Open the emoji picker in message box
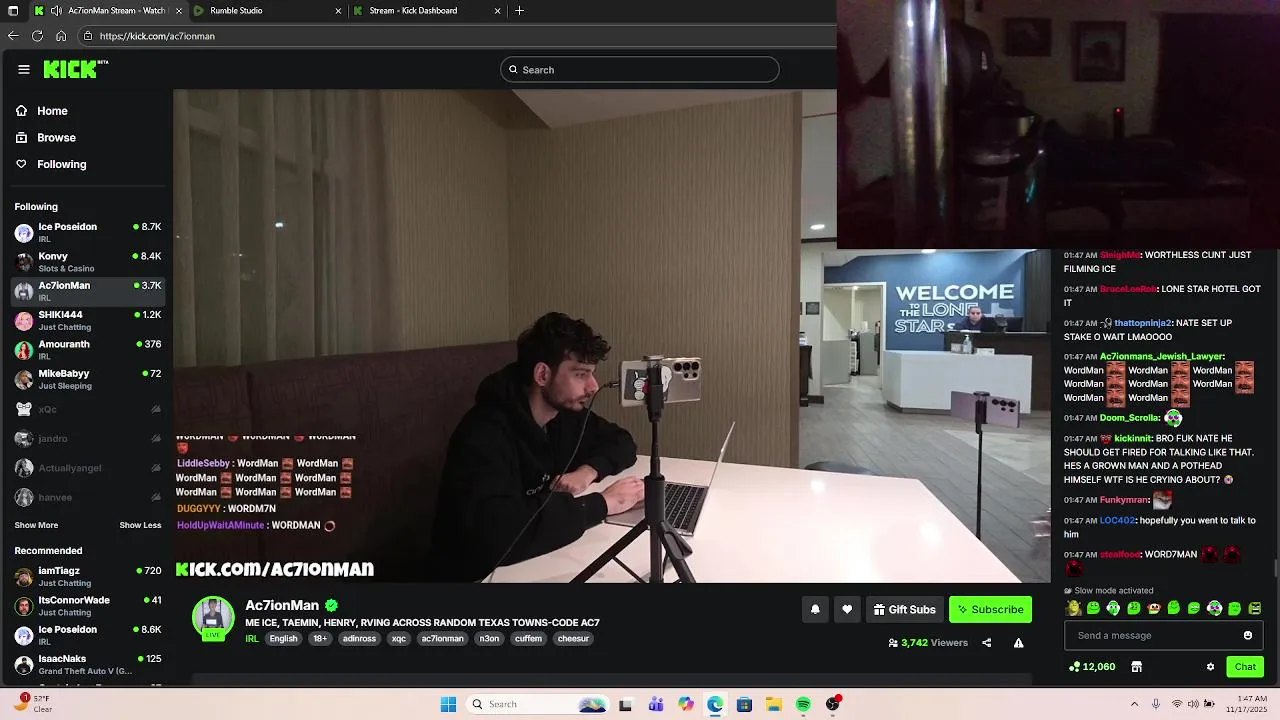This screenshot has height=720, width=1280. point(1248,635)
